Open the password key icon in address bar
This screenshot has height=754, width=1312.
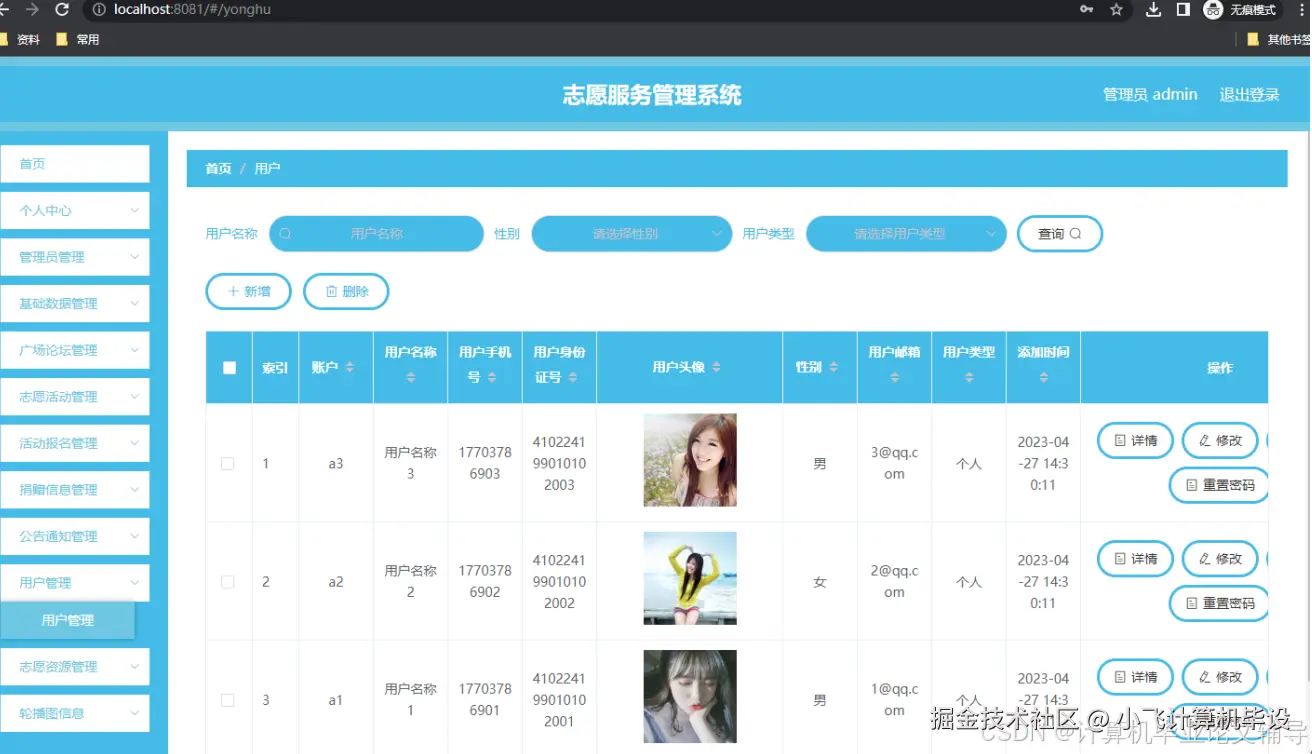click(1086, 10)
